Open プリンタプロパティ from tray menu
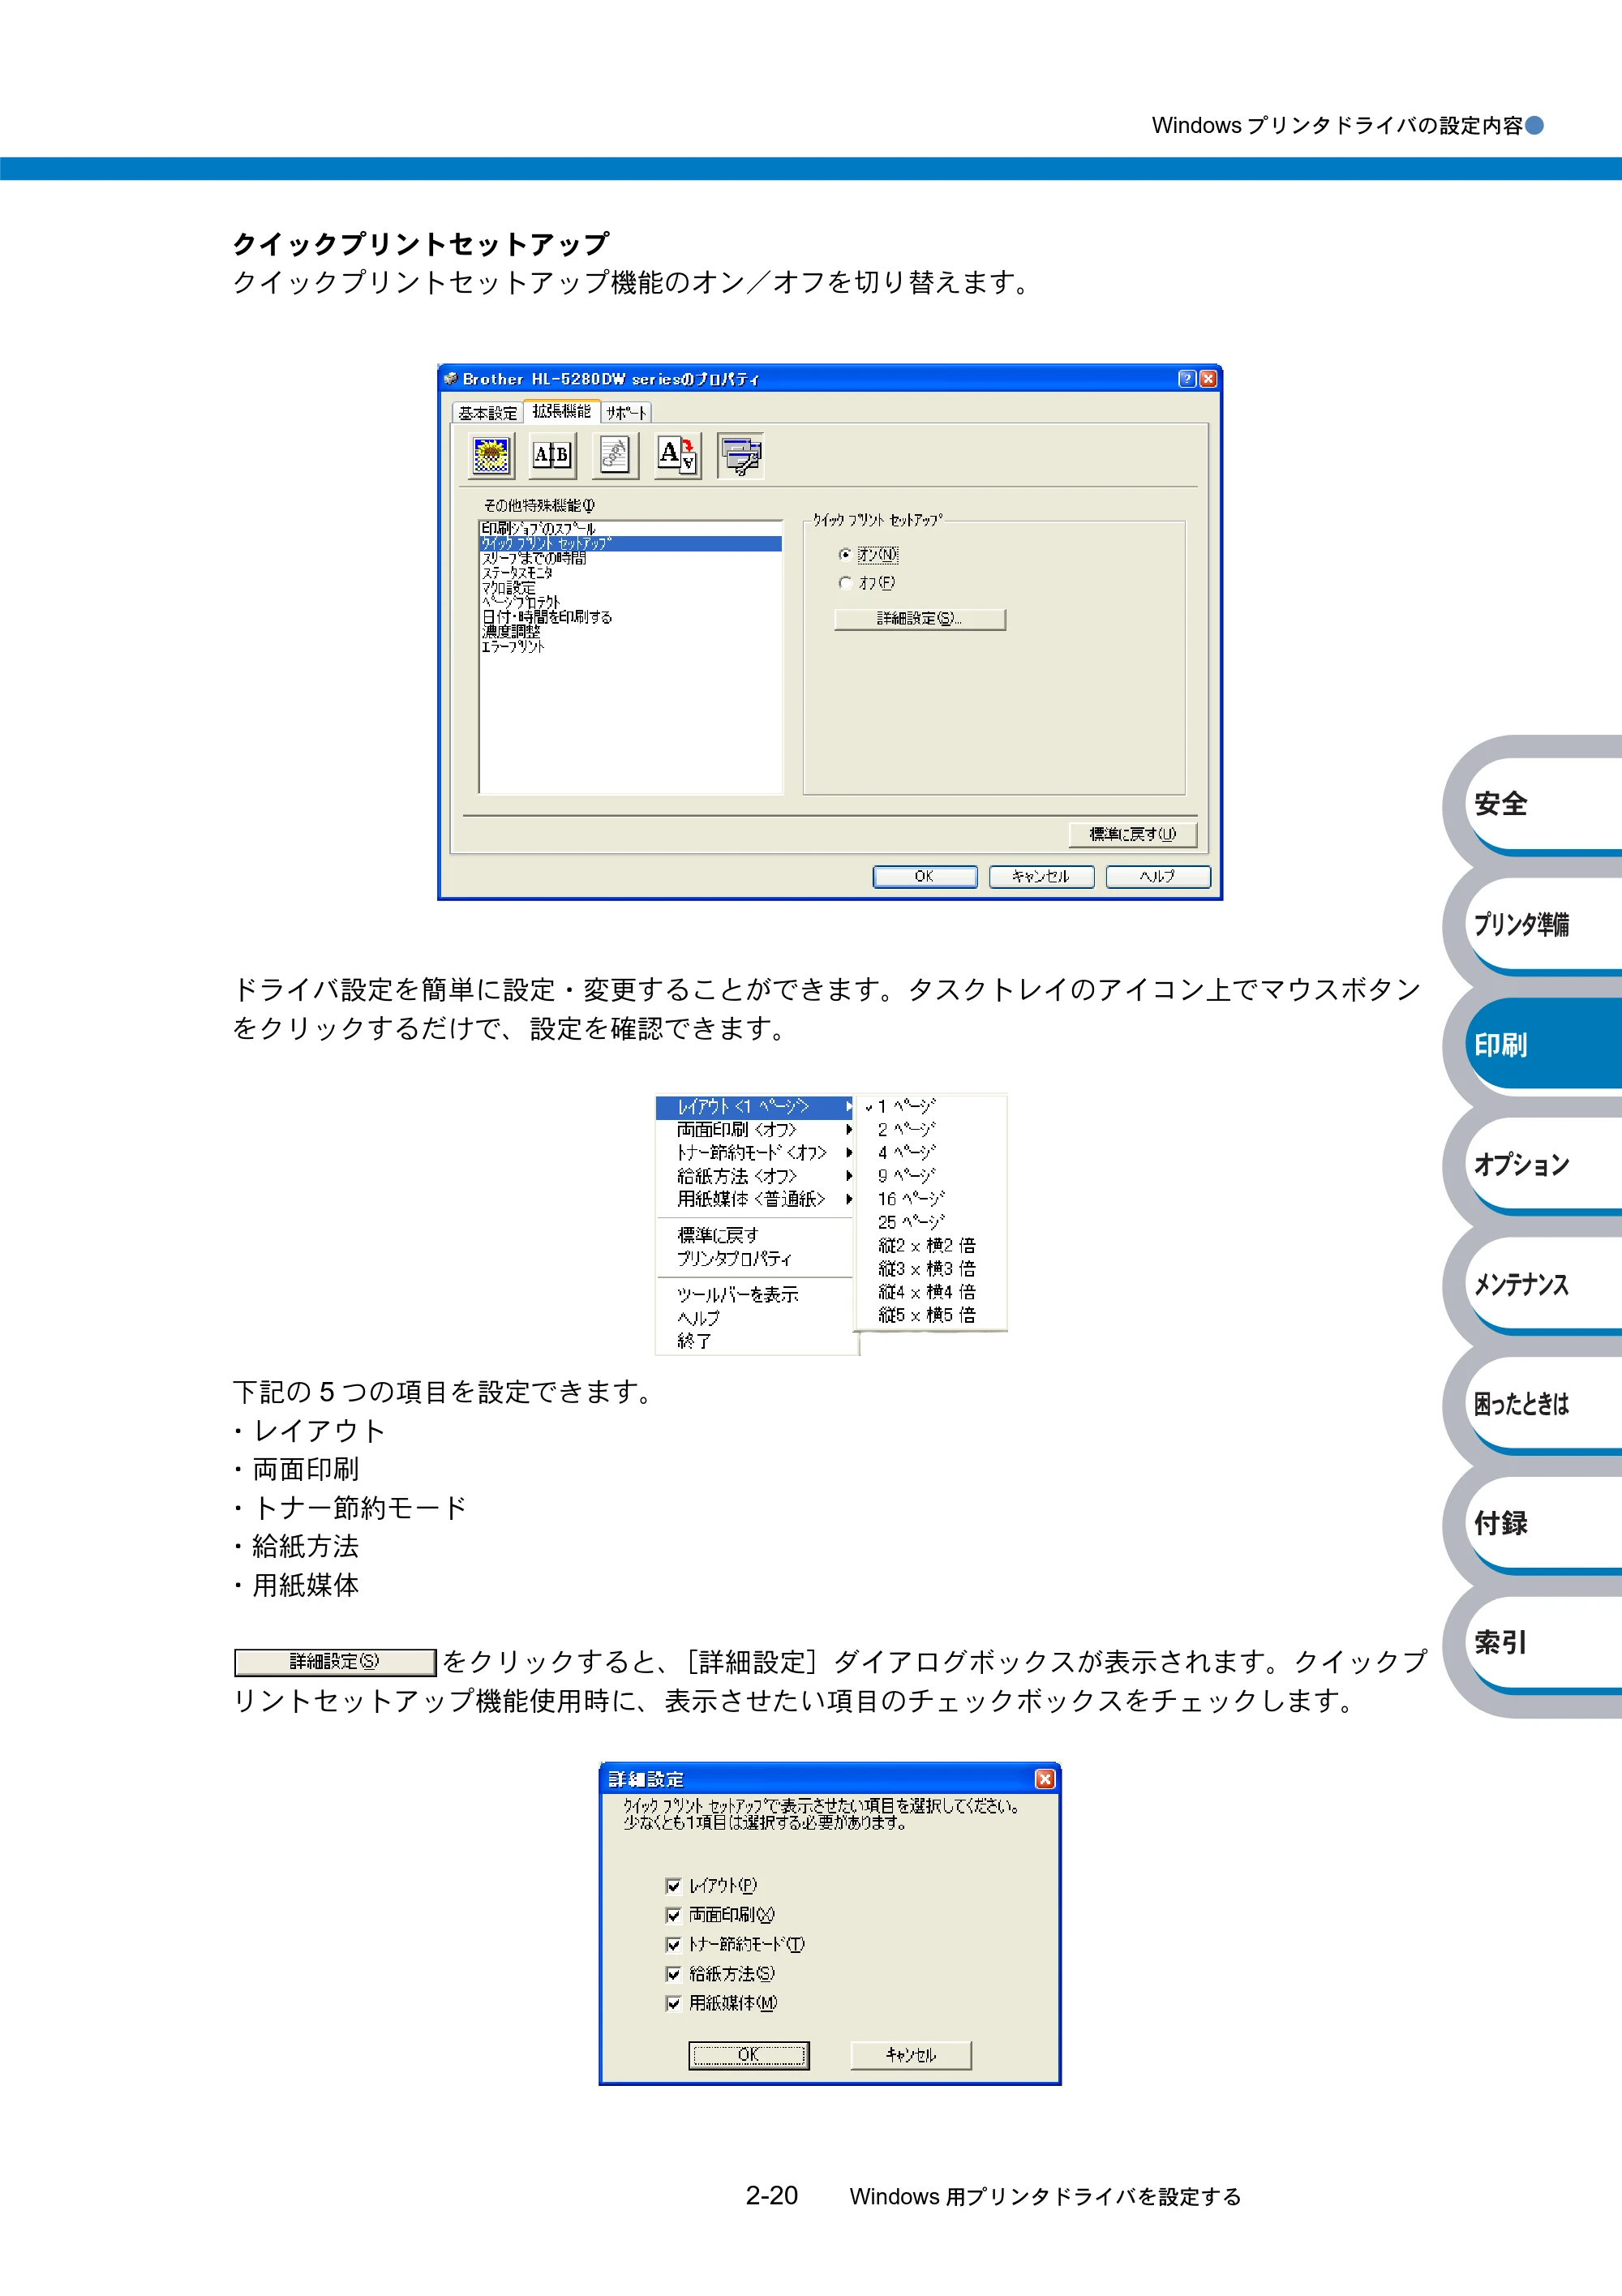 tap(755, 1259)
